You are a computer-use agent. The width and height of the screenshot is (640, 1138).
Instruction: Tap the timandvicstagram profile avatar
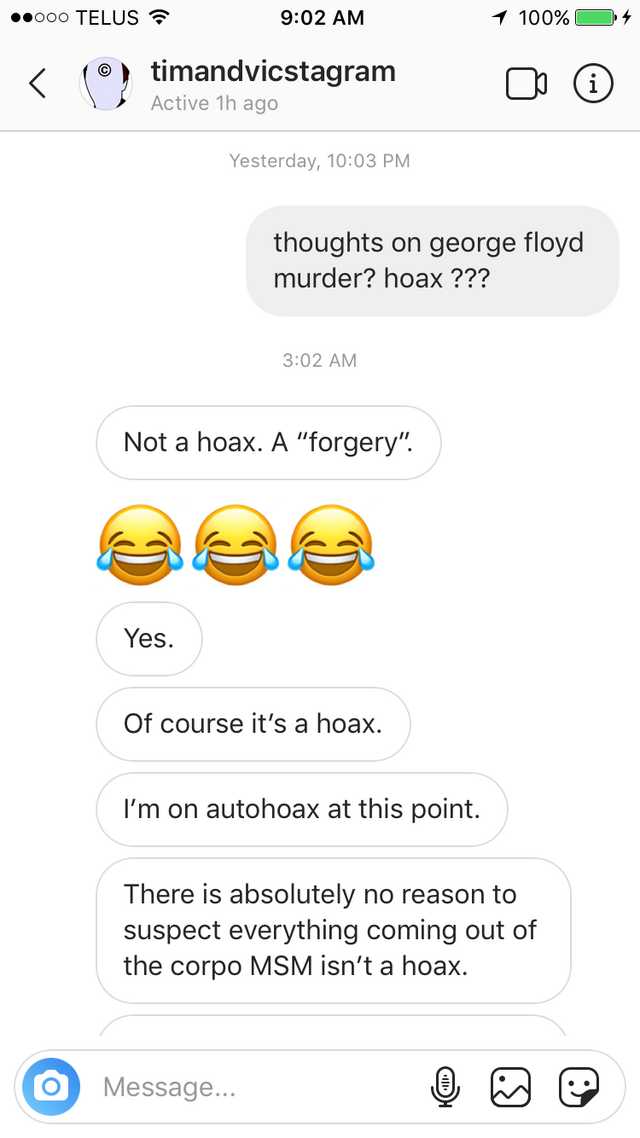(x=106, y=84)
